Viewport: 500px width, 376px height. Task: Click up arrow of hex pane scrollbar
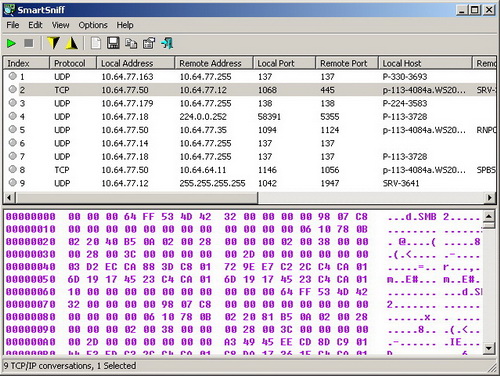point(488,216)
